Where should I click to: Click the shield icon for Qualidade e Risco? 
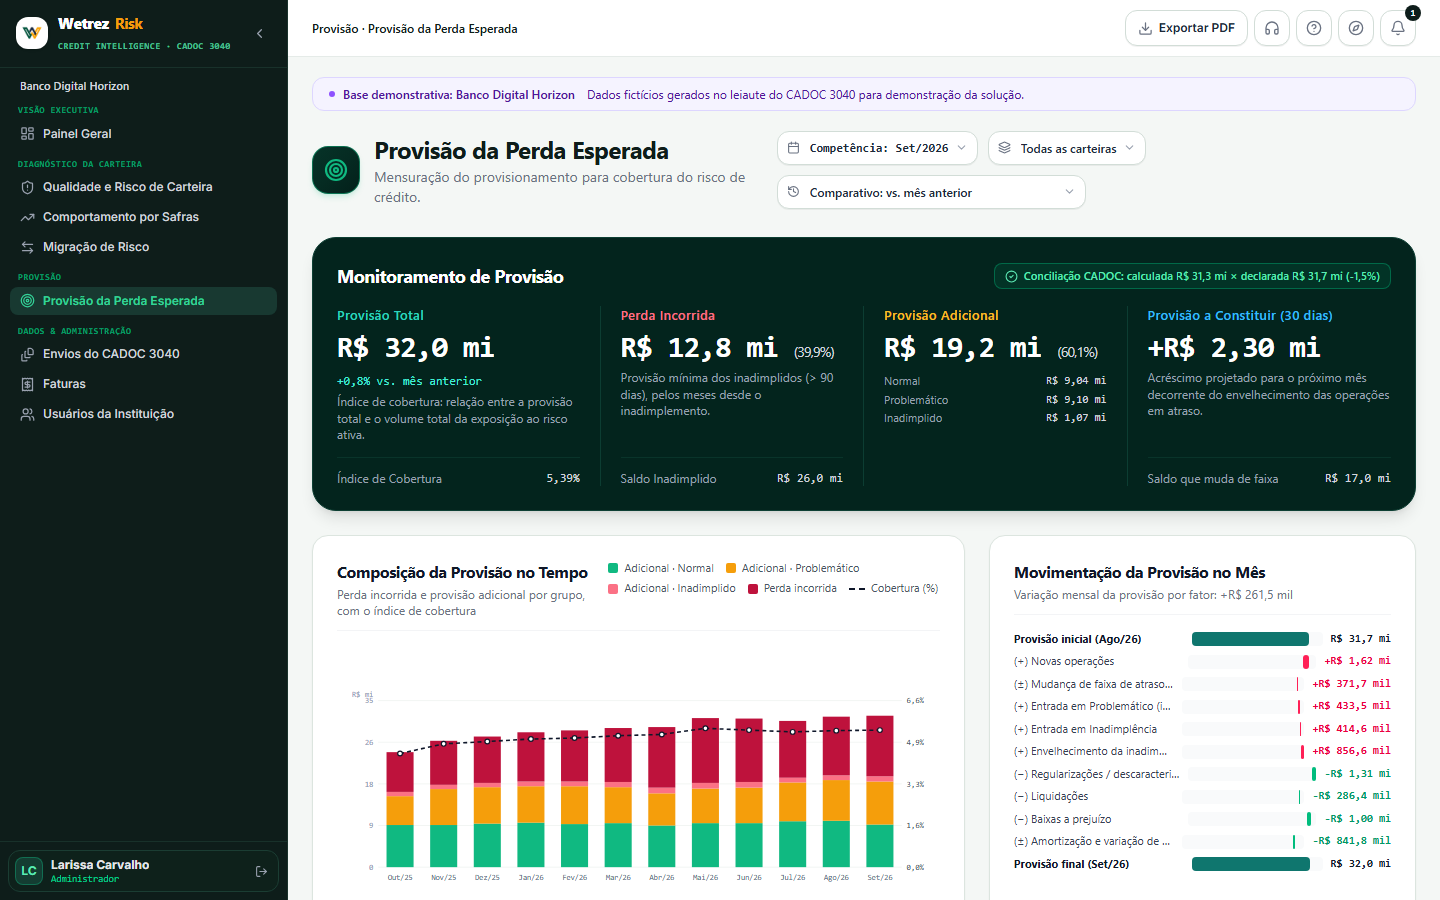pos(27,187)
